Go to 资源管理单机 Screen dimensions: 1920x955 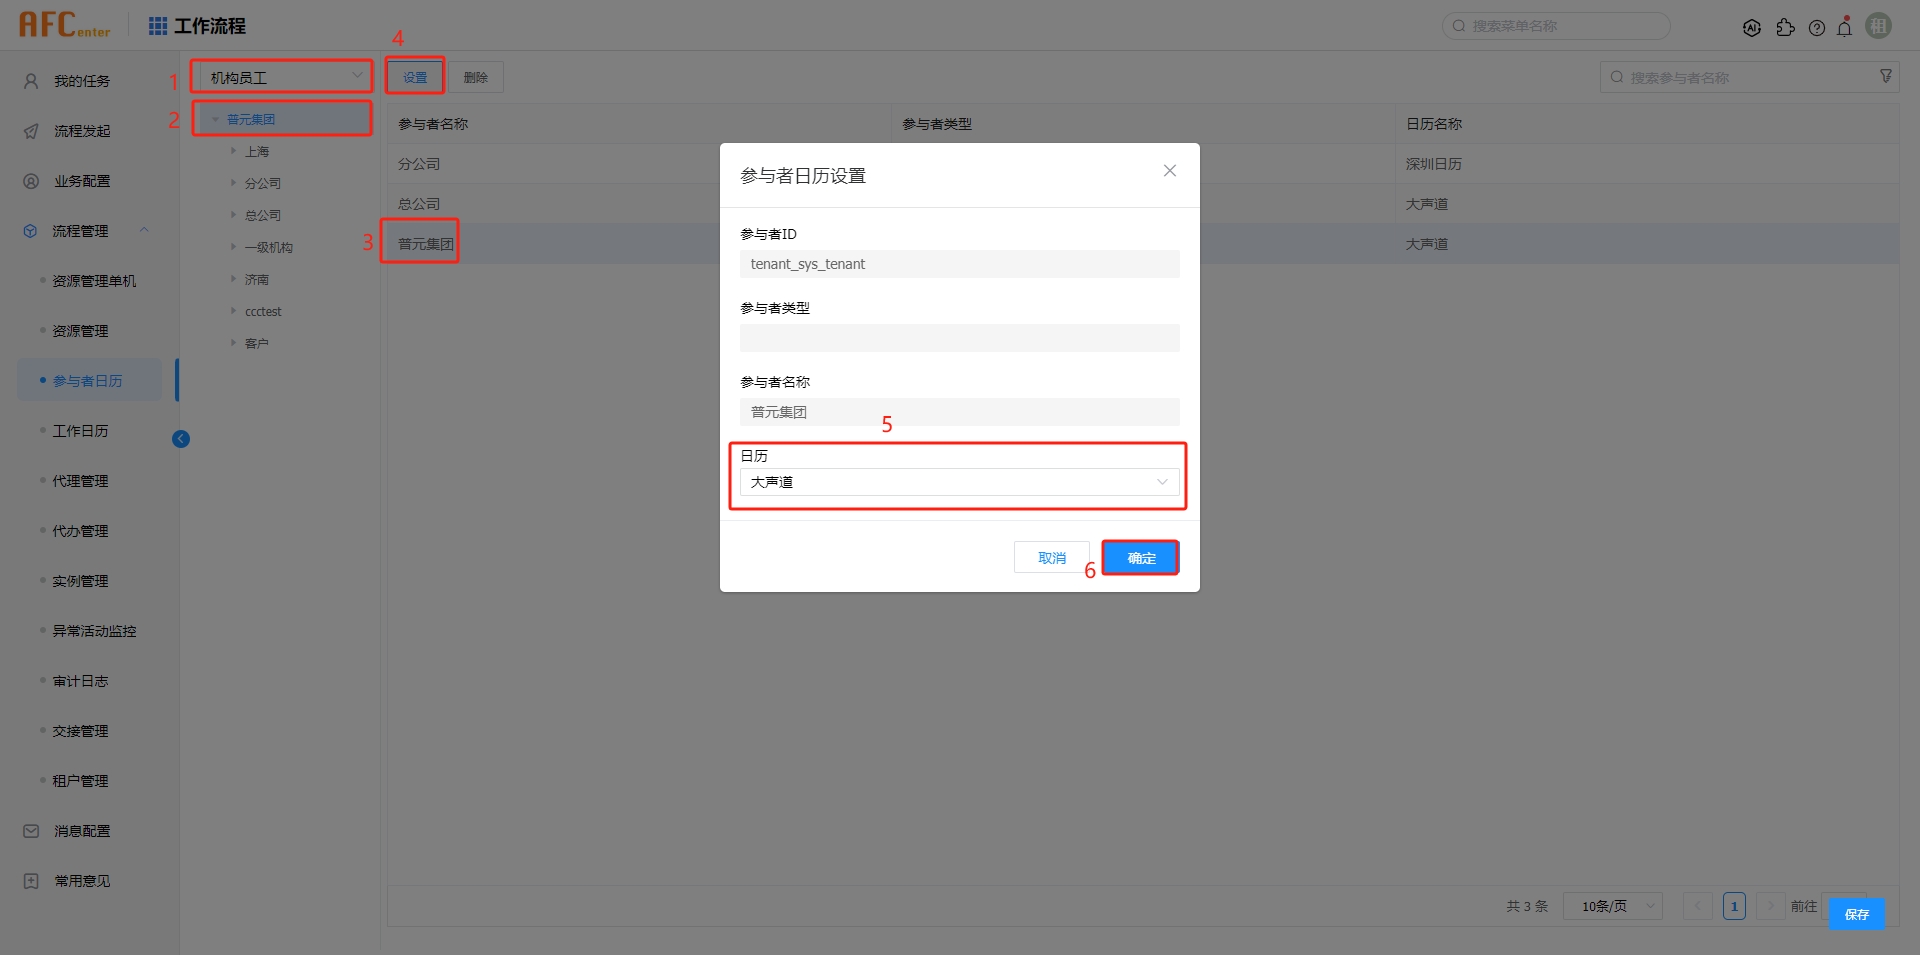[x=94, y=281]
